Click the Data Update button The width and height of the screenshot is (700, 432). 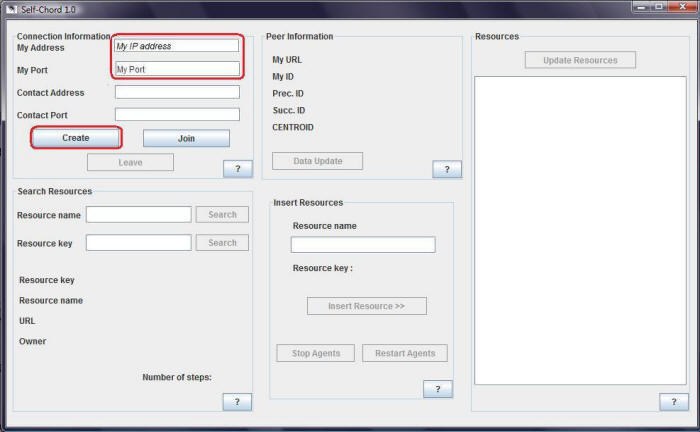[318, 161]
